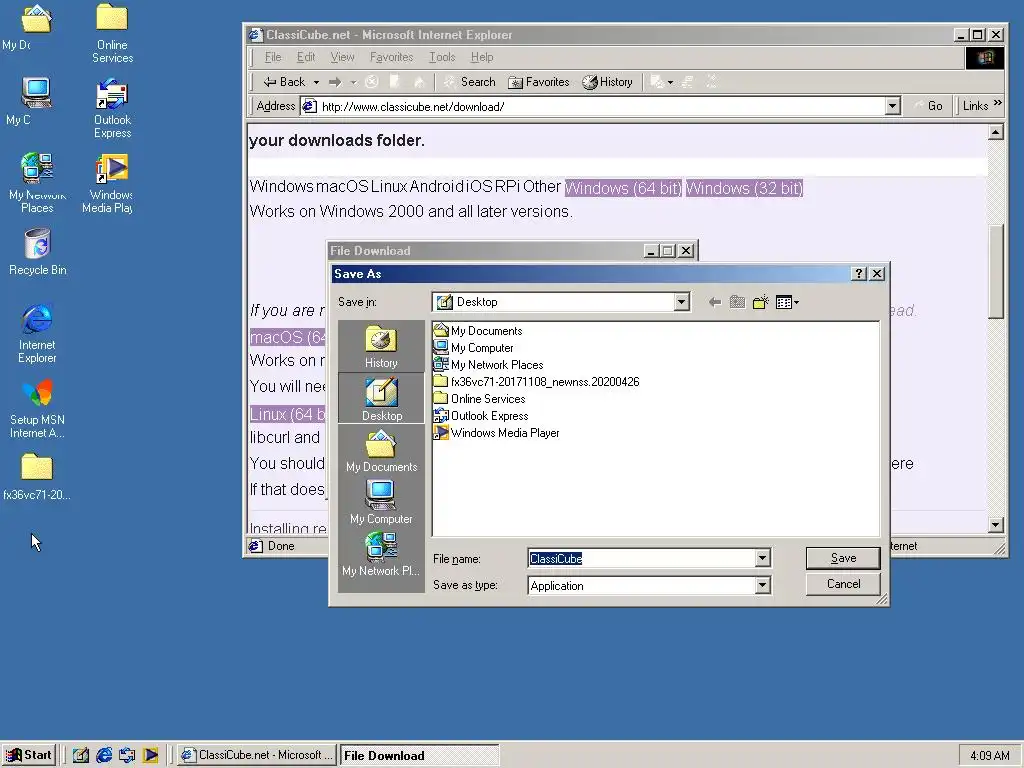The image size is (1024, 768).
Task: Click IE page scrollbar down arrow
Action: pyautogui.click(x=995, y=524)
